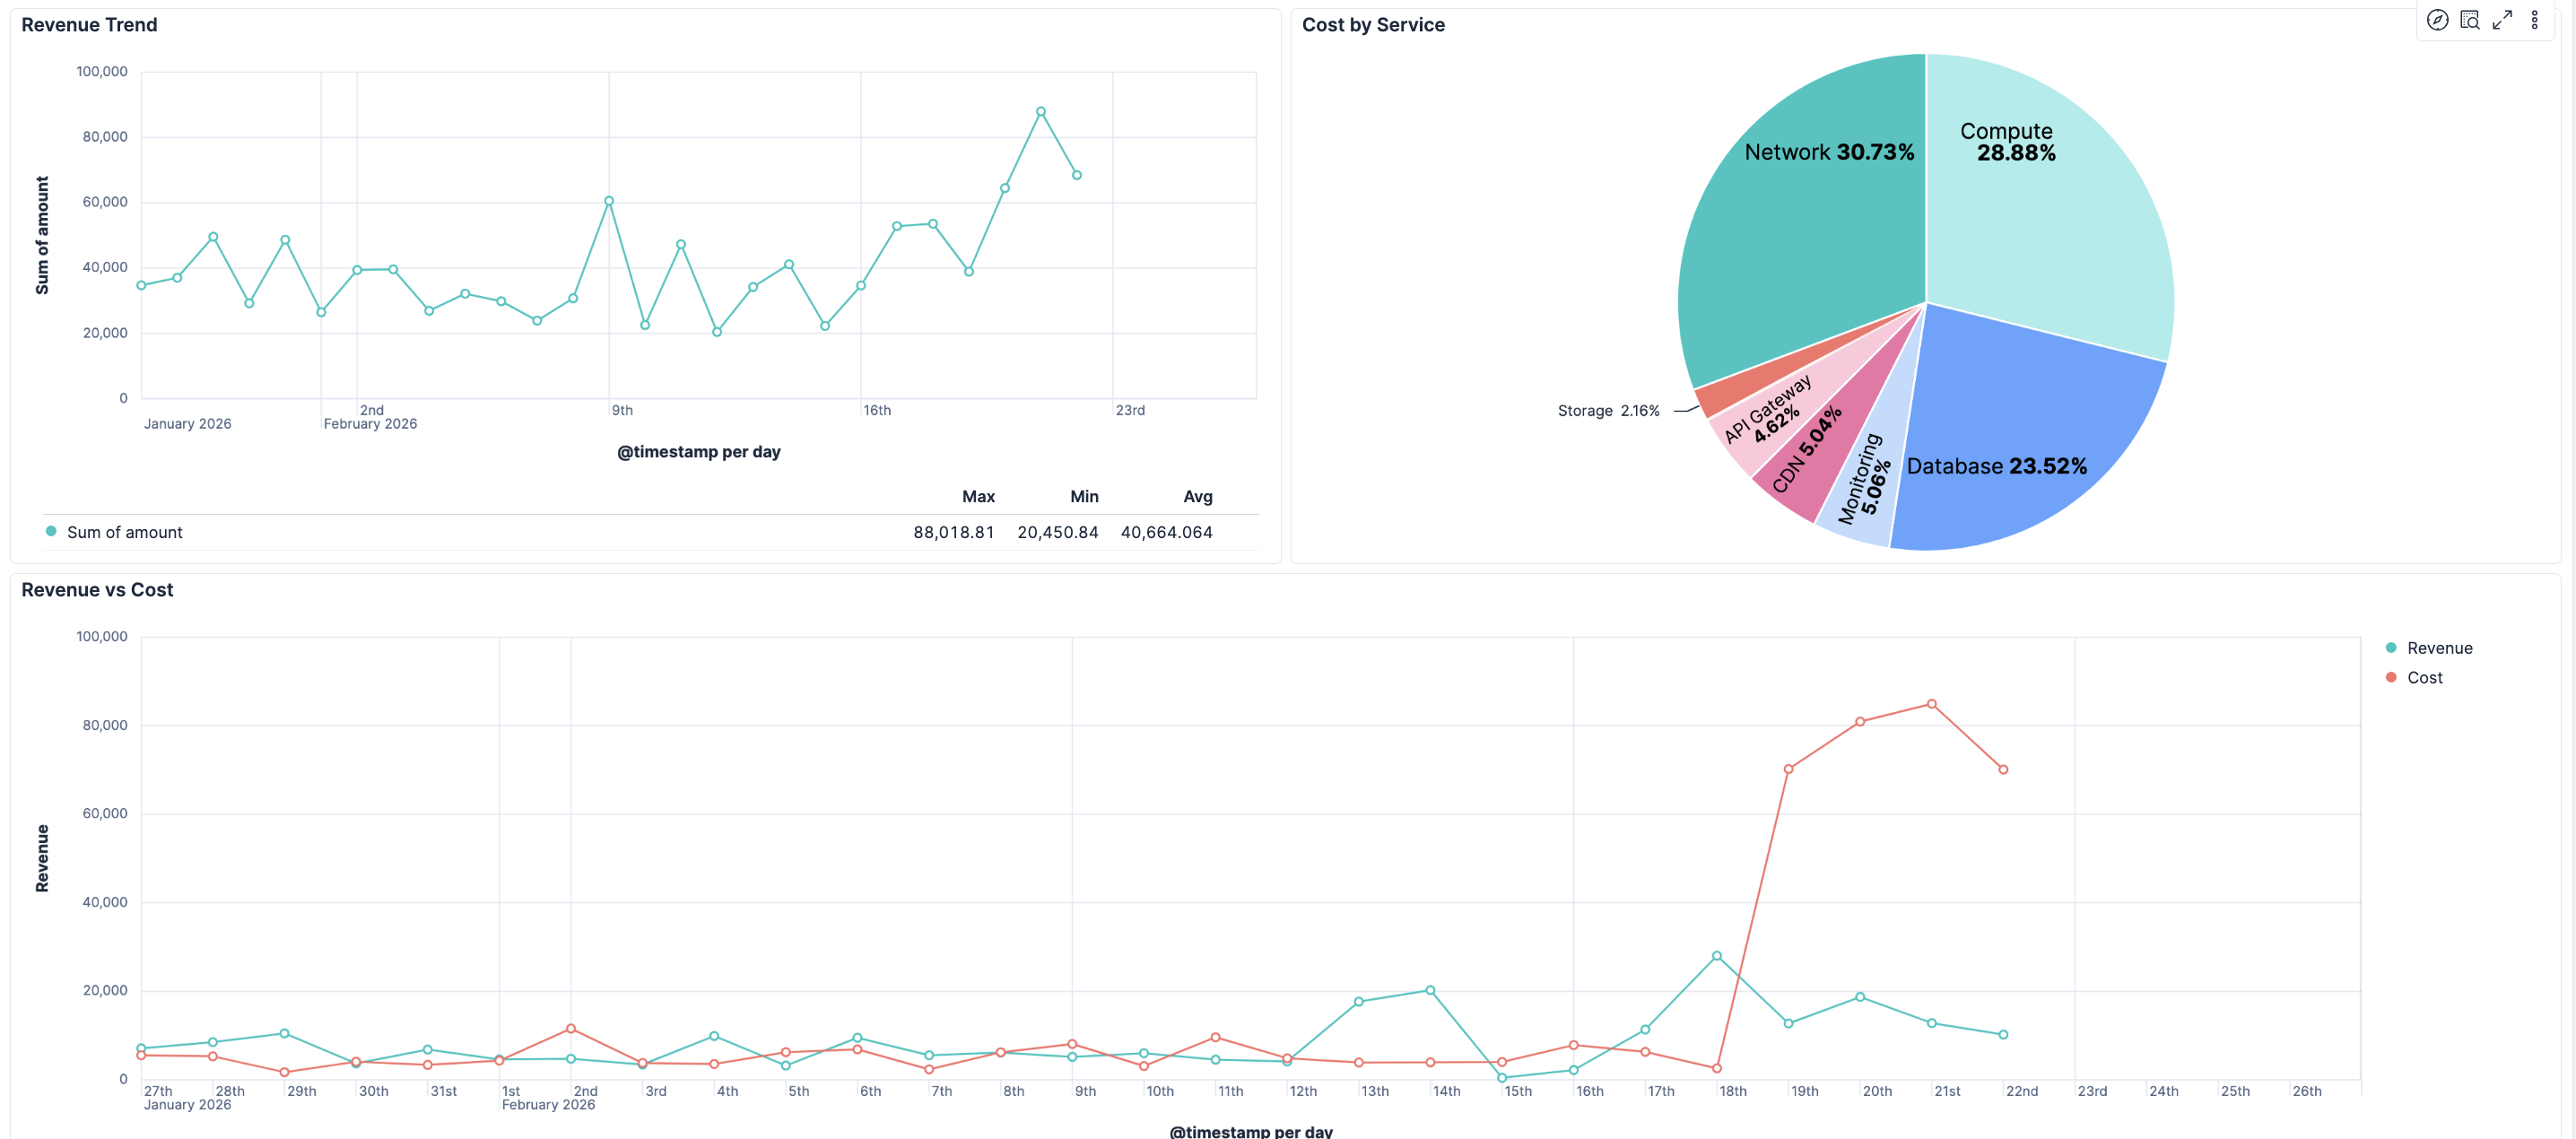Click the Sum of amount legend entry
The width and height of the screenshot is (2576, 1139).
(124, 532)
